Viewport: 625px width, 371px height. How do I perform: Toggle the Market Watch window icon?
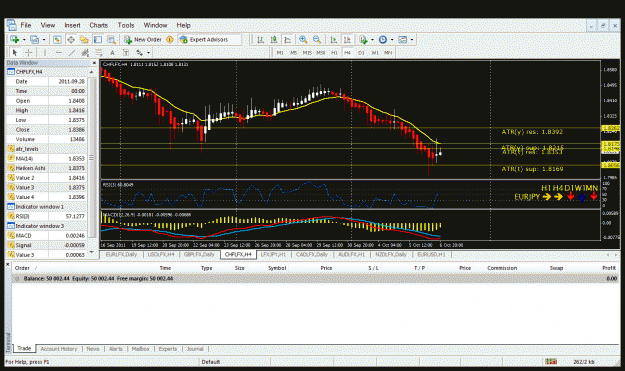click(x=57, y=39)
